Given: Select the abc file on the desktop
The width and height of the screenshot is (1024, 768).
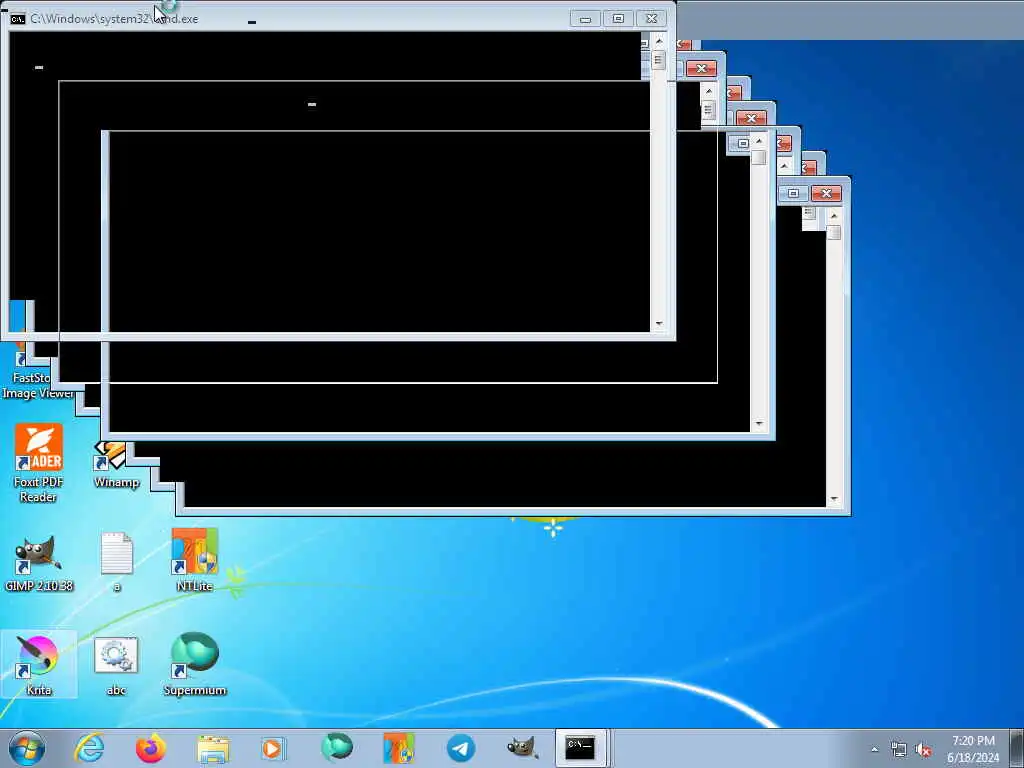Looking at the screenshot, I should point(116,665).
